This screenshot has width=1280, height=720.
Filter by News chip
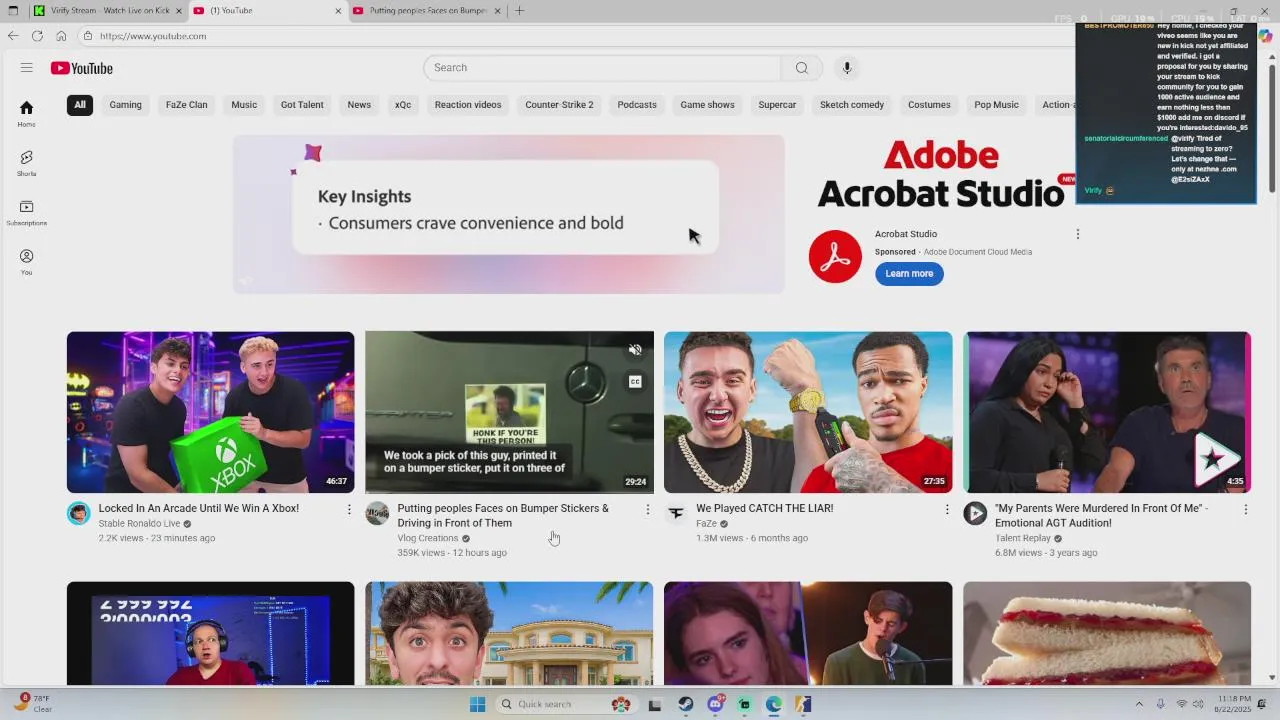[x=359, y=105]
